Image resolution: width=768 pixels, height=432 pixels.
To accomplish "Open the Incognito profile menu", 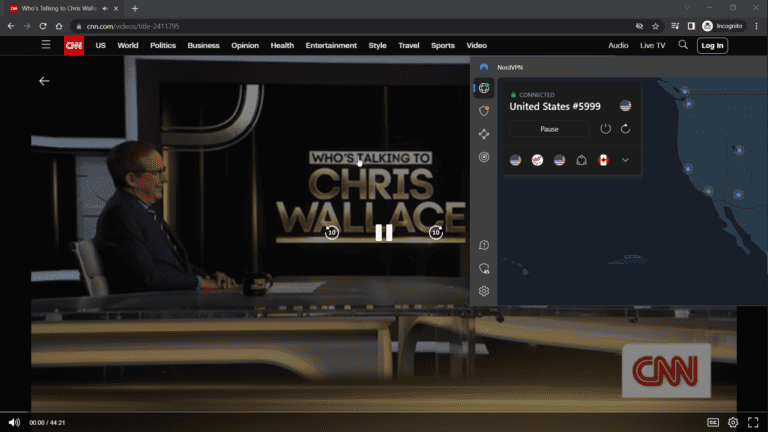I will (721, 25).
